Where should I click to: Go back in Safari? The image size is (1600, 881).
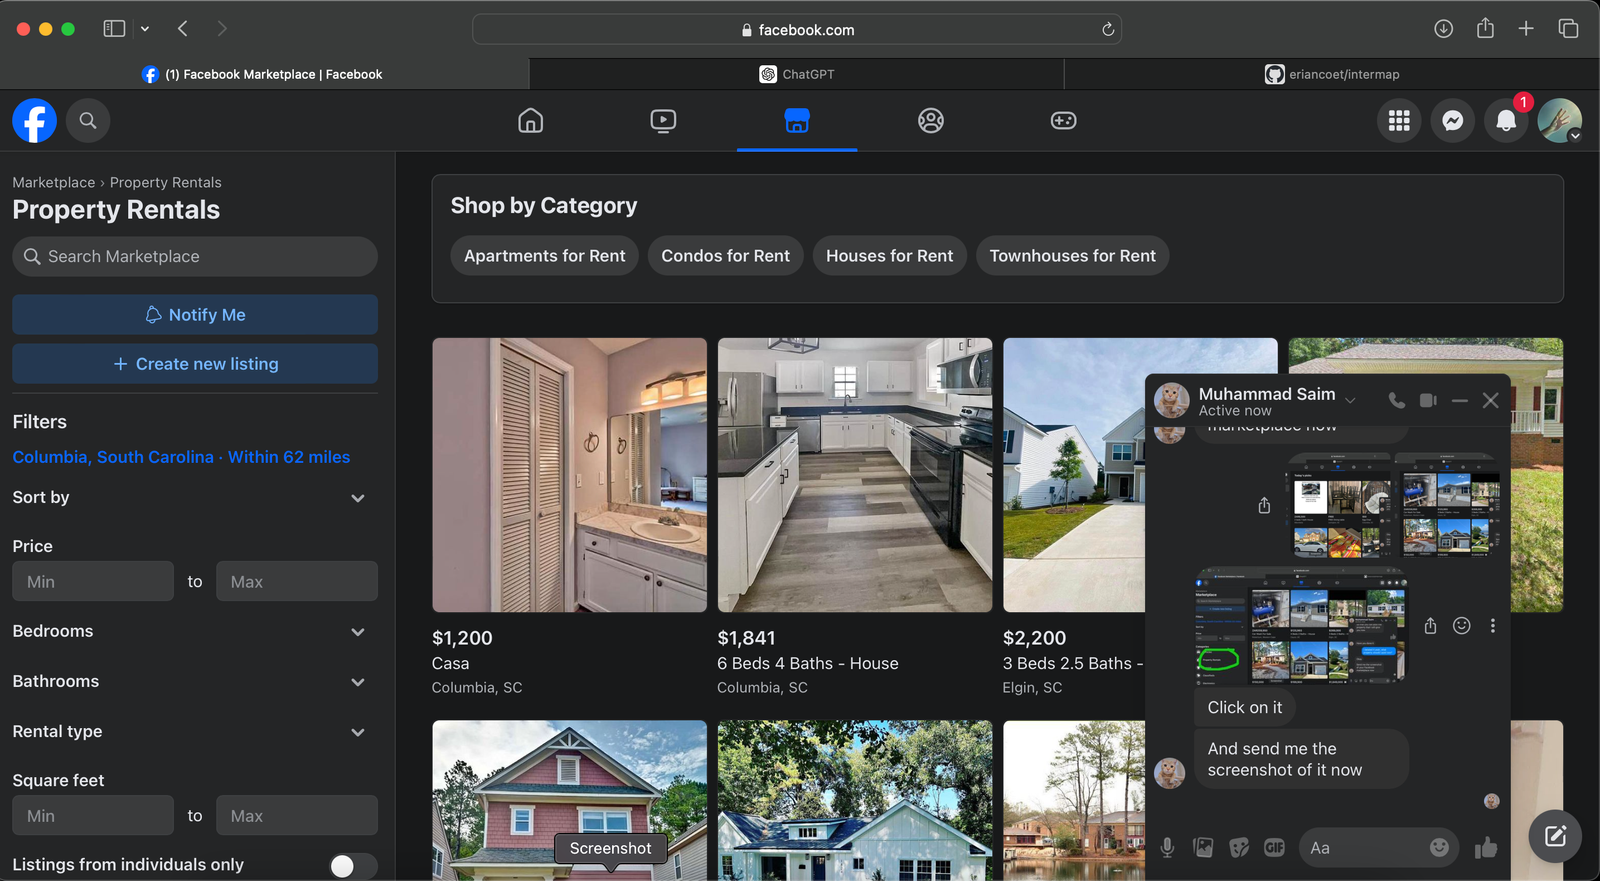click(183, 29)
